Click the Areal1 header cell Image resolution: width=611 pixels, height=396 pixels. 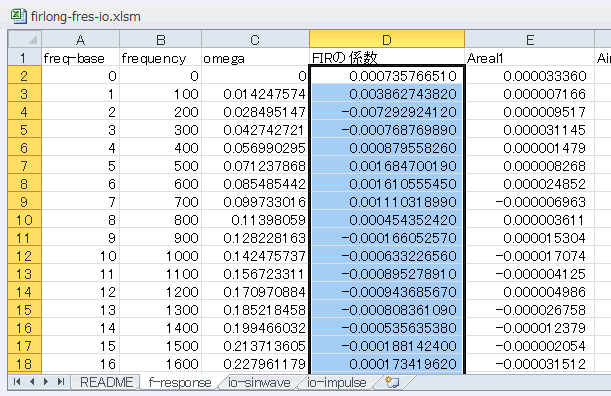[530, 58]
